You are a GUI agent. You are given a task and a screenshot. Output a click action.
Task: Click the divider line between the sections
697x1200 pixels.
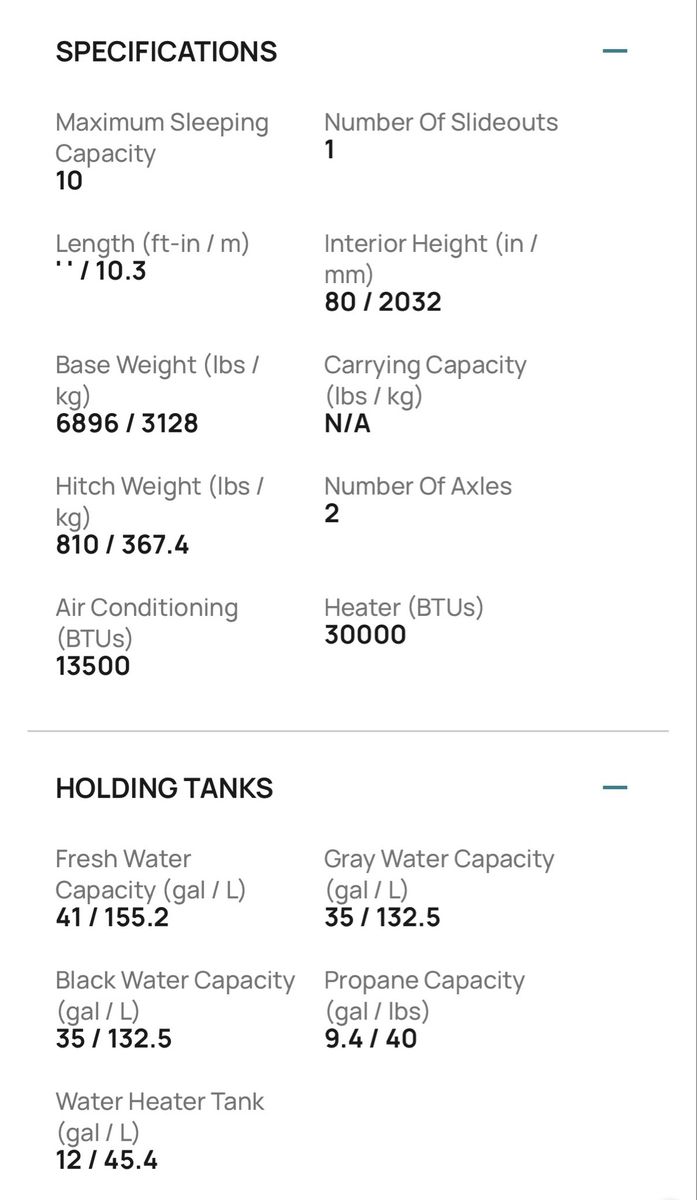pyautogui.click(x=348, y=732)
